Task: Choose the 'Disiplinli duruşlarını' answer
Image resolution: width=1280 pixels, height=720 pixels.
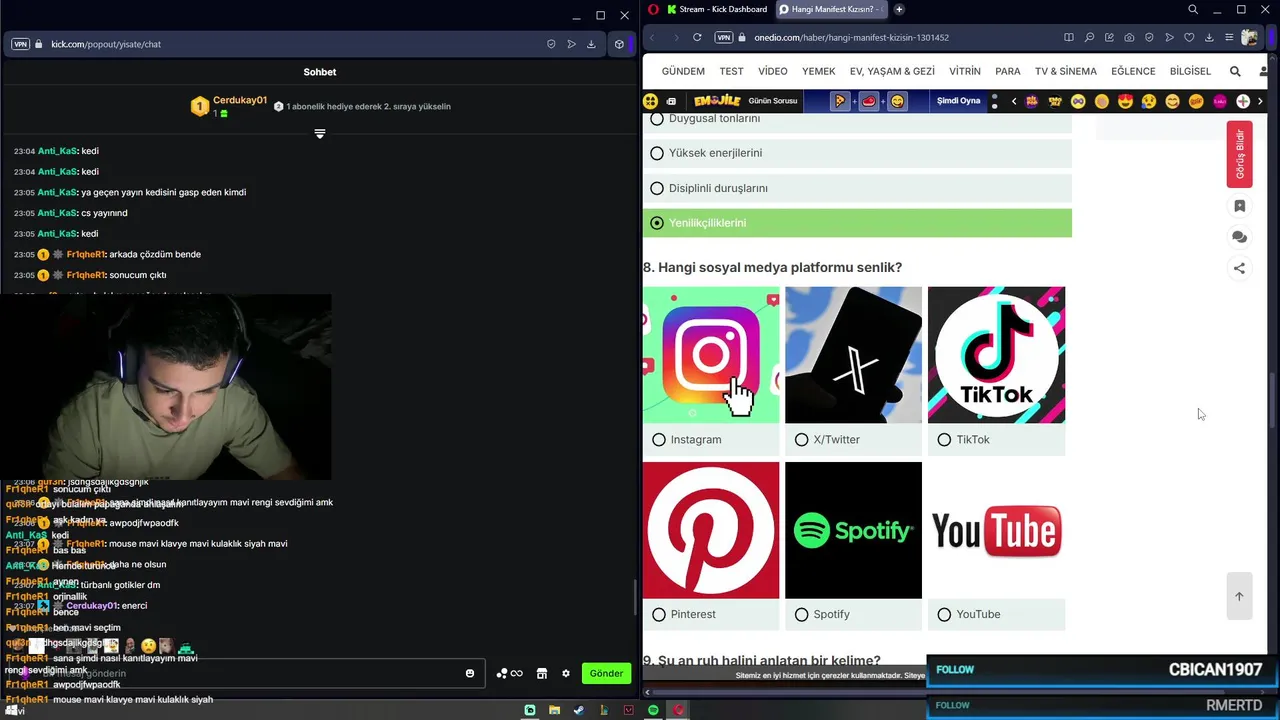Action: 857,188
